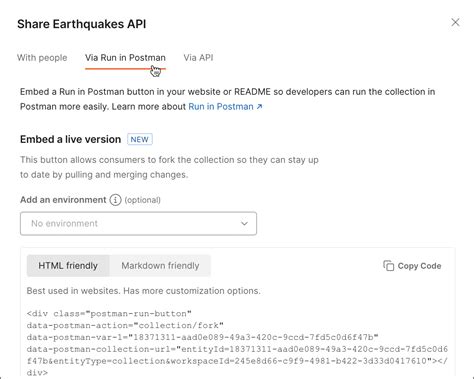This screenshot has width=474, height=379.
Task: Click the postman-run-button div class line
Action: click(x=109, y=314)
